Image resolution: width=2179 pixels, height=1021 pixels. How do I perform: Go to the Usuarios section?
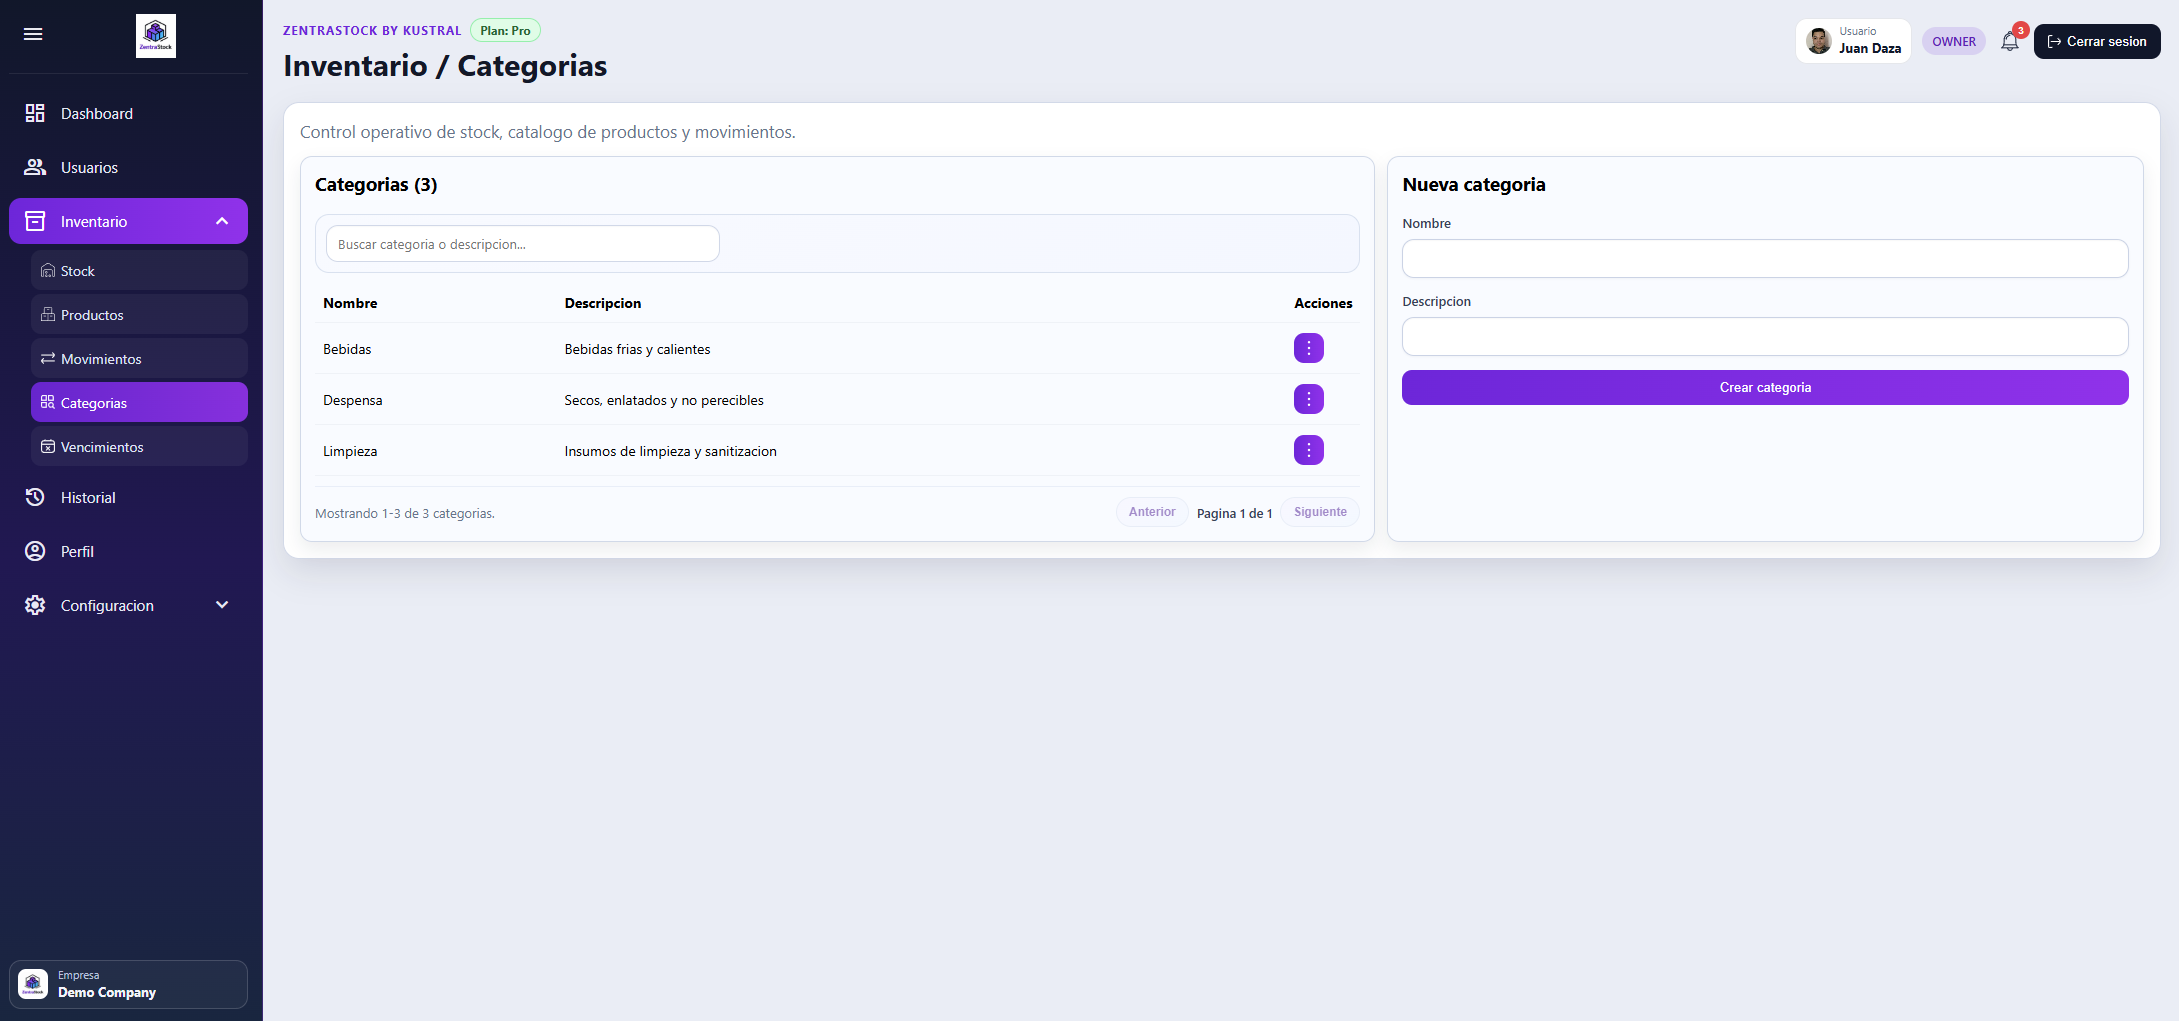tap(128, 168)
